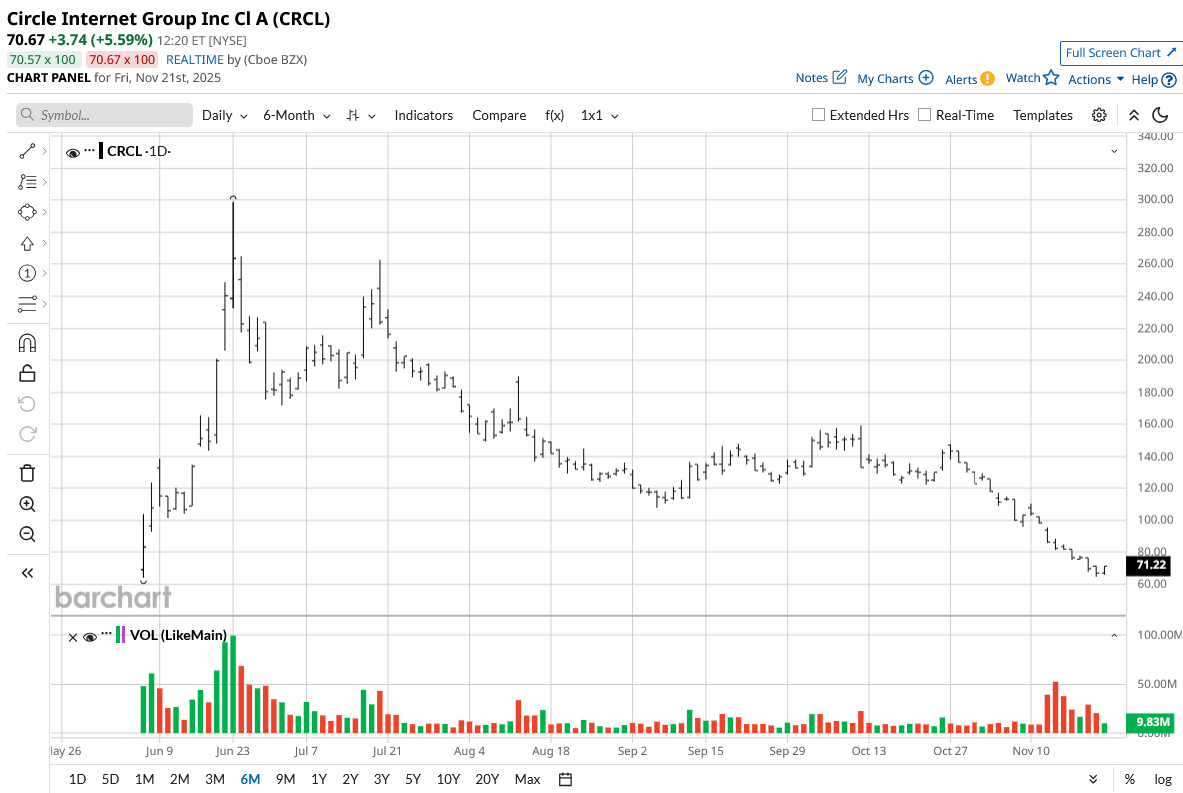Open the Daily frequency dropdown
1183x793 pixels.
[225, 115]
